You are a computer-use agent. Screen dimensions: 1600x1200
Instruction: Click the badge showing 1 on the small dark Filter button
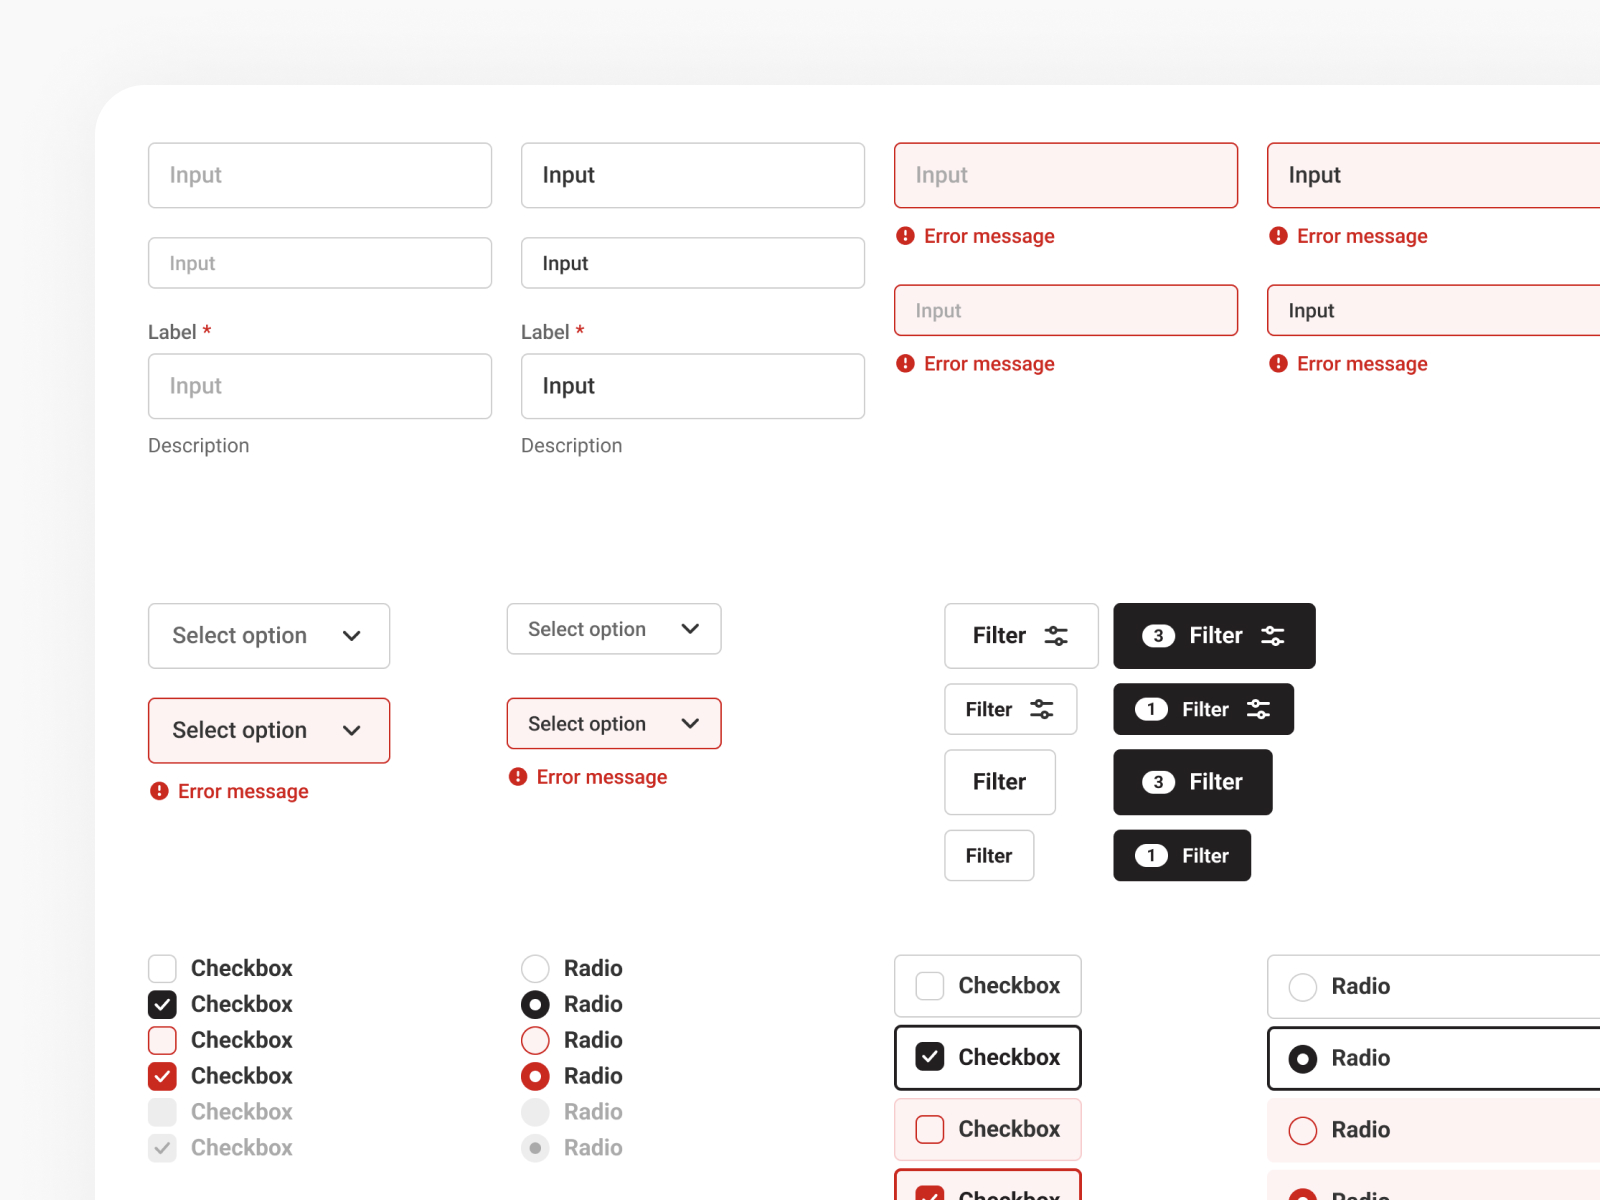coord(1151,709)
